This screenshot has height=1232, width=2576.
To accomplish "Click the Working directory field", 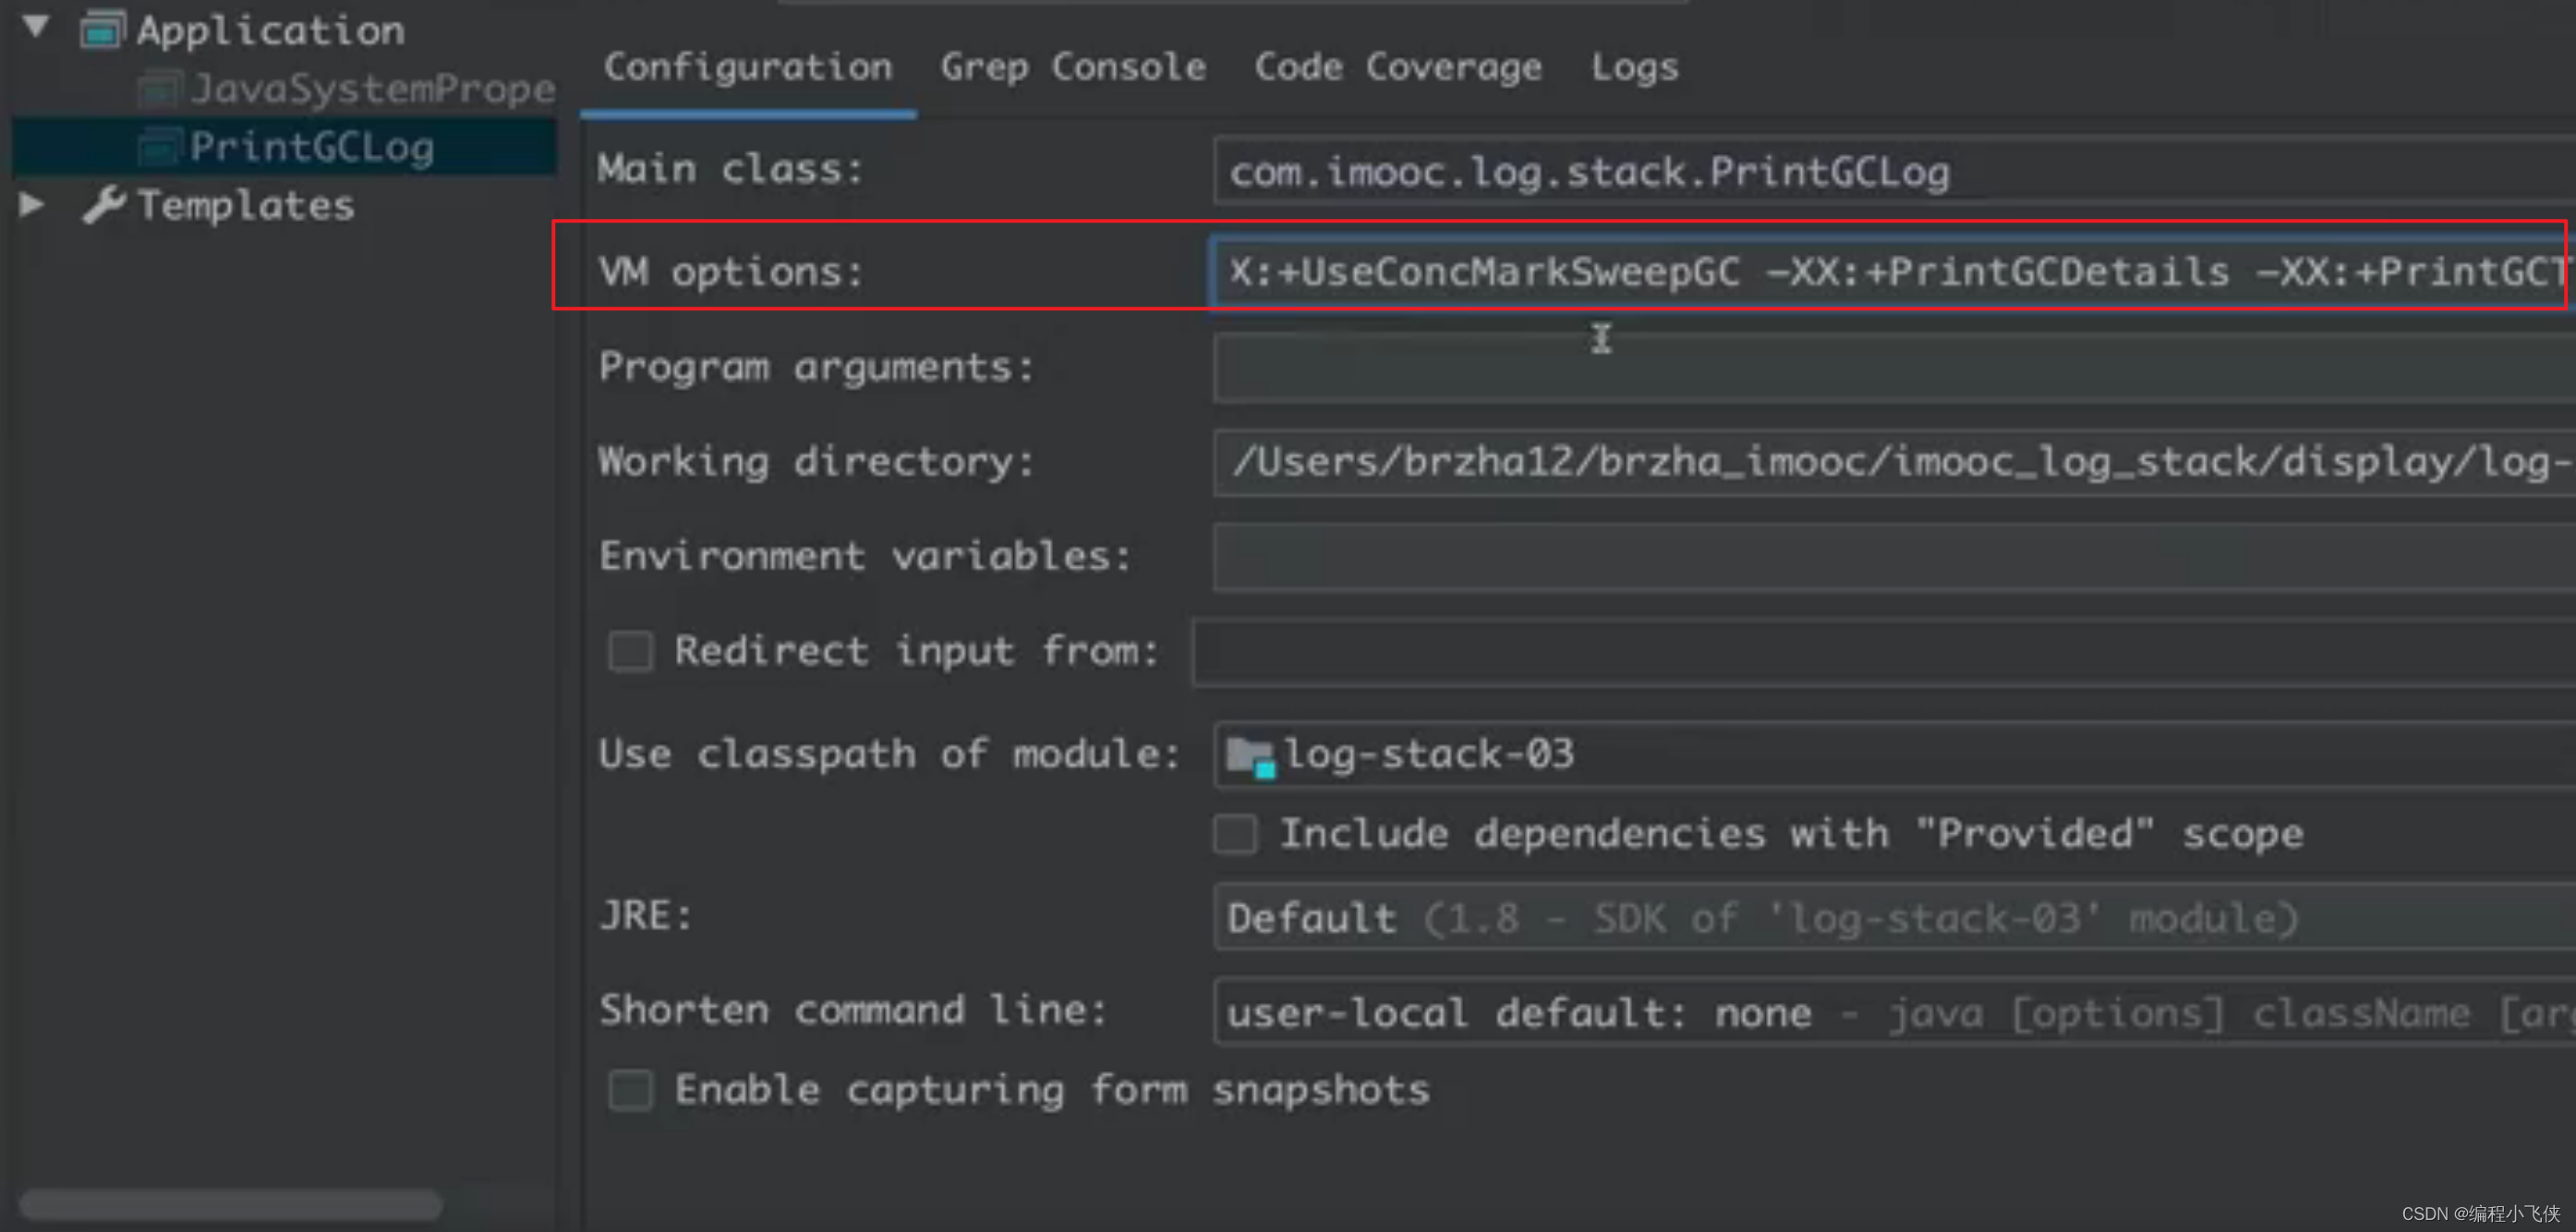I will (1894, 462).
